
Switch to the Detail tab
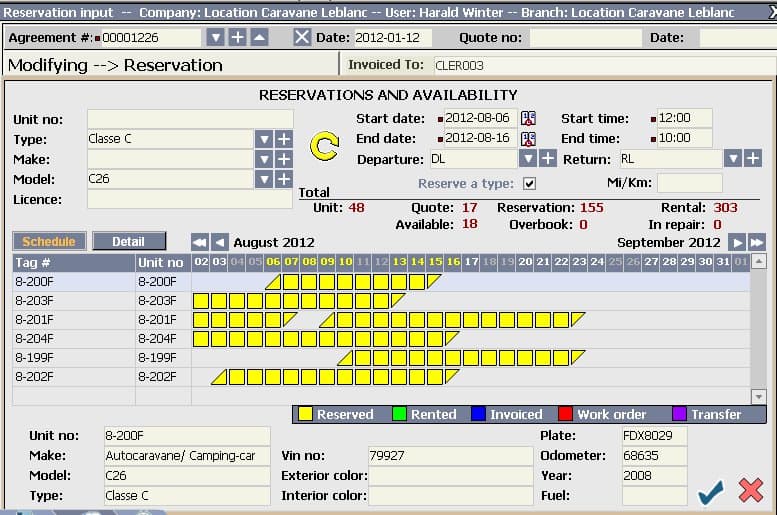pyautogui.click(x=128, y=242)
